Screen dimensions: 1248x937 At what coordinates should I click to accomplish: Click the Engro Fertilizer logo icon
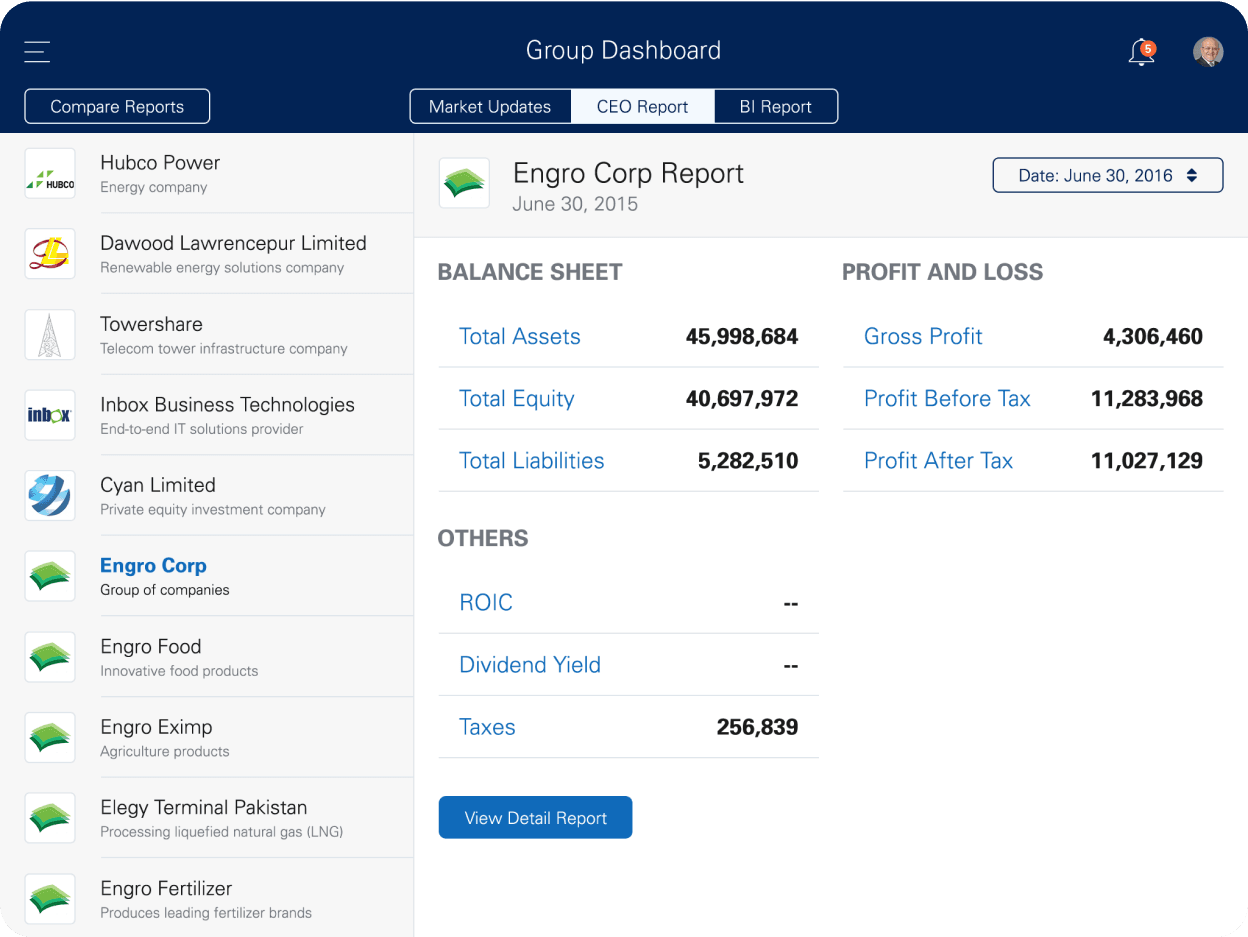pyautogui.click(x=50, y=899)
